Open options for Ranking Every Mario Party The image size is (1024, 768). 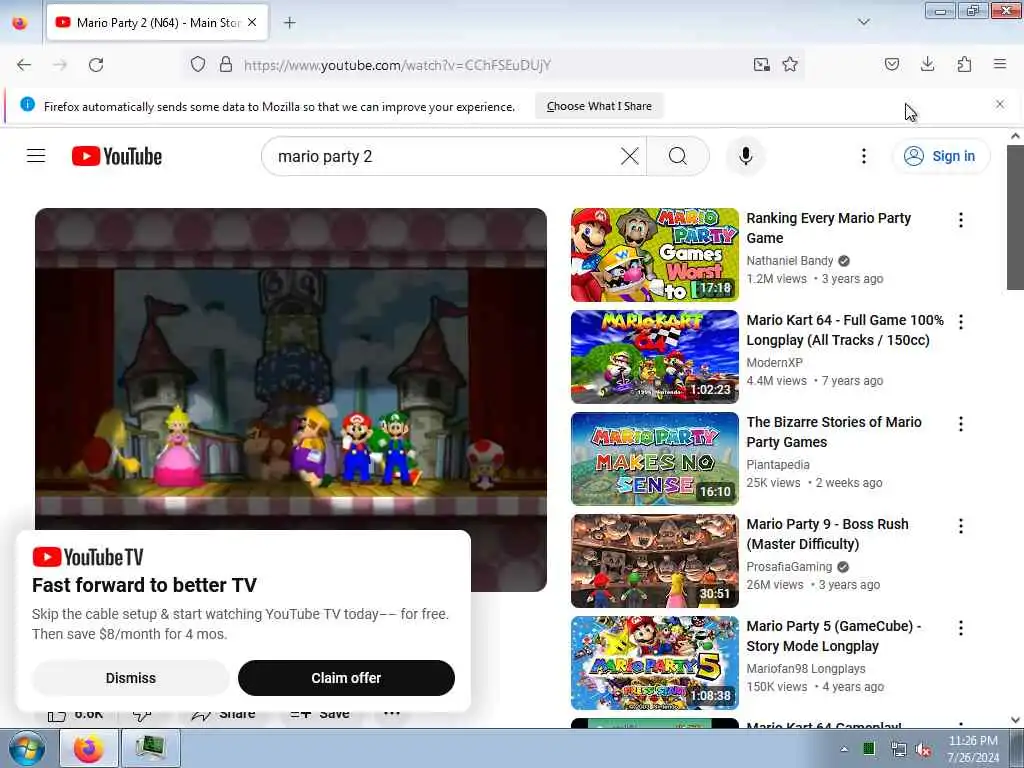pyautogui.click(x=961, y=220)
